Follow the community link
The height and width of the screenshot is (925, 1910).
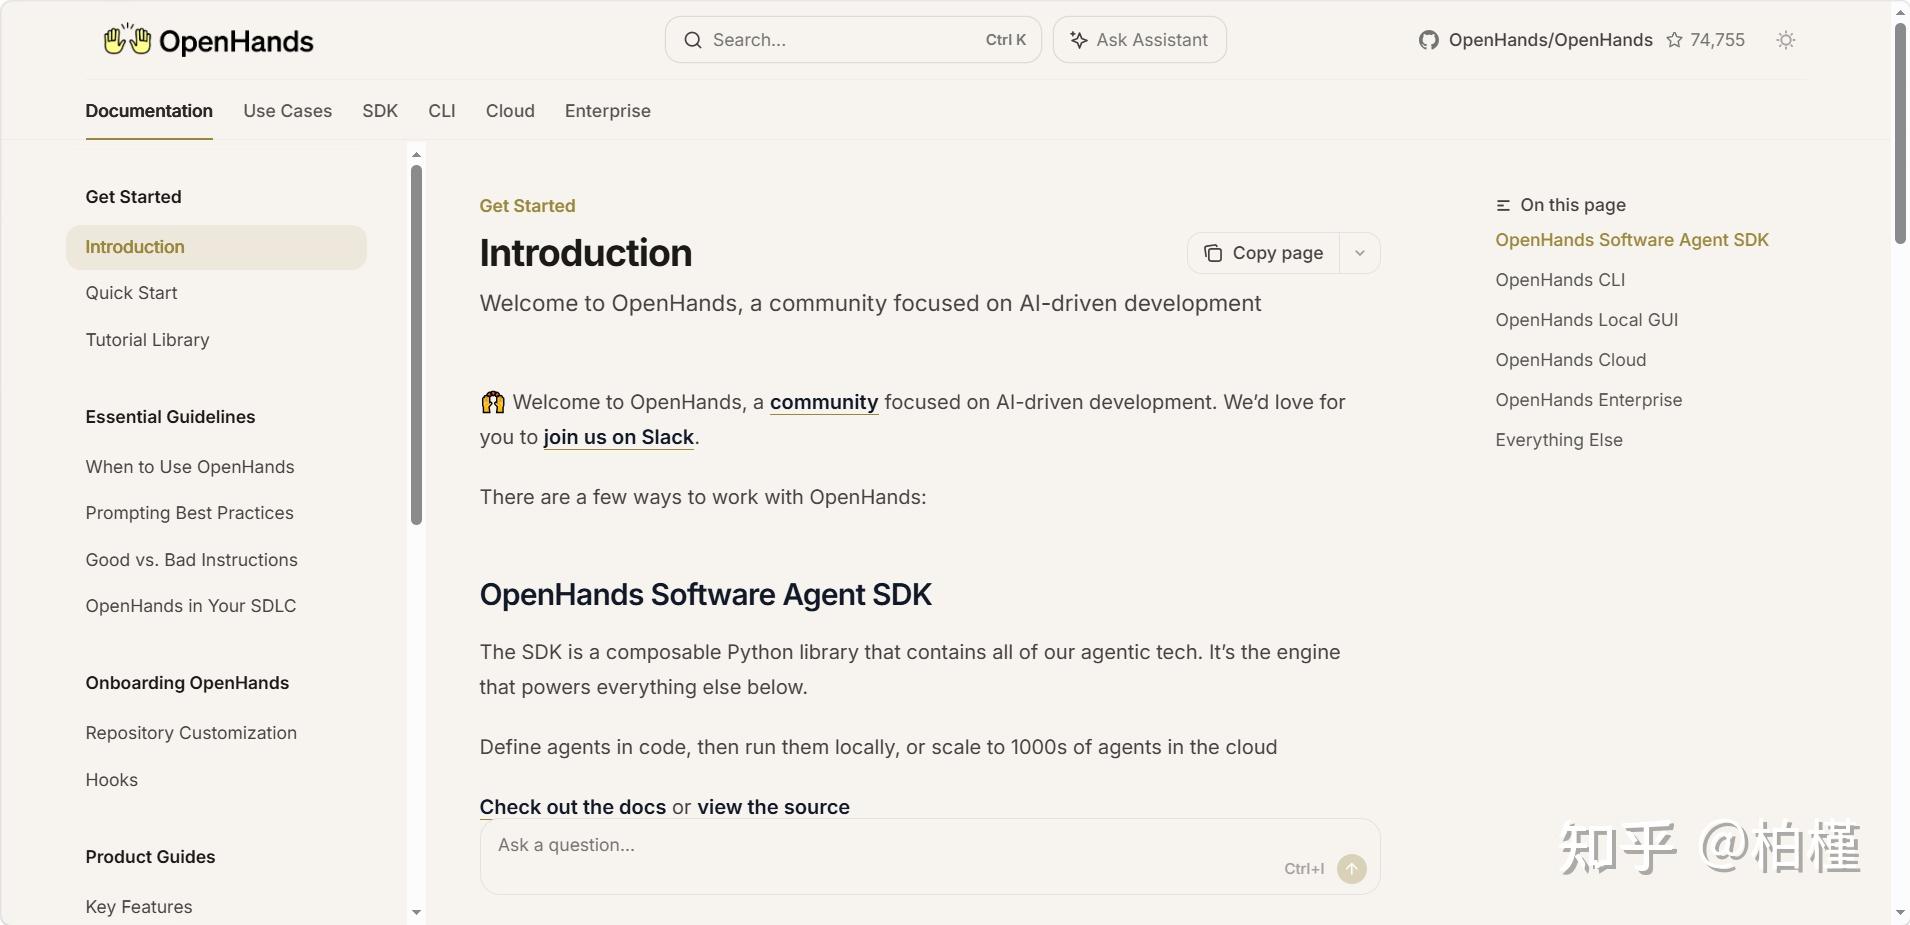(824, 402)
